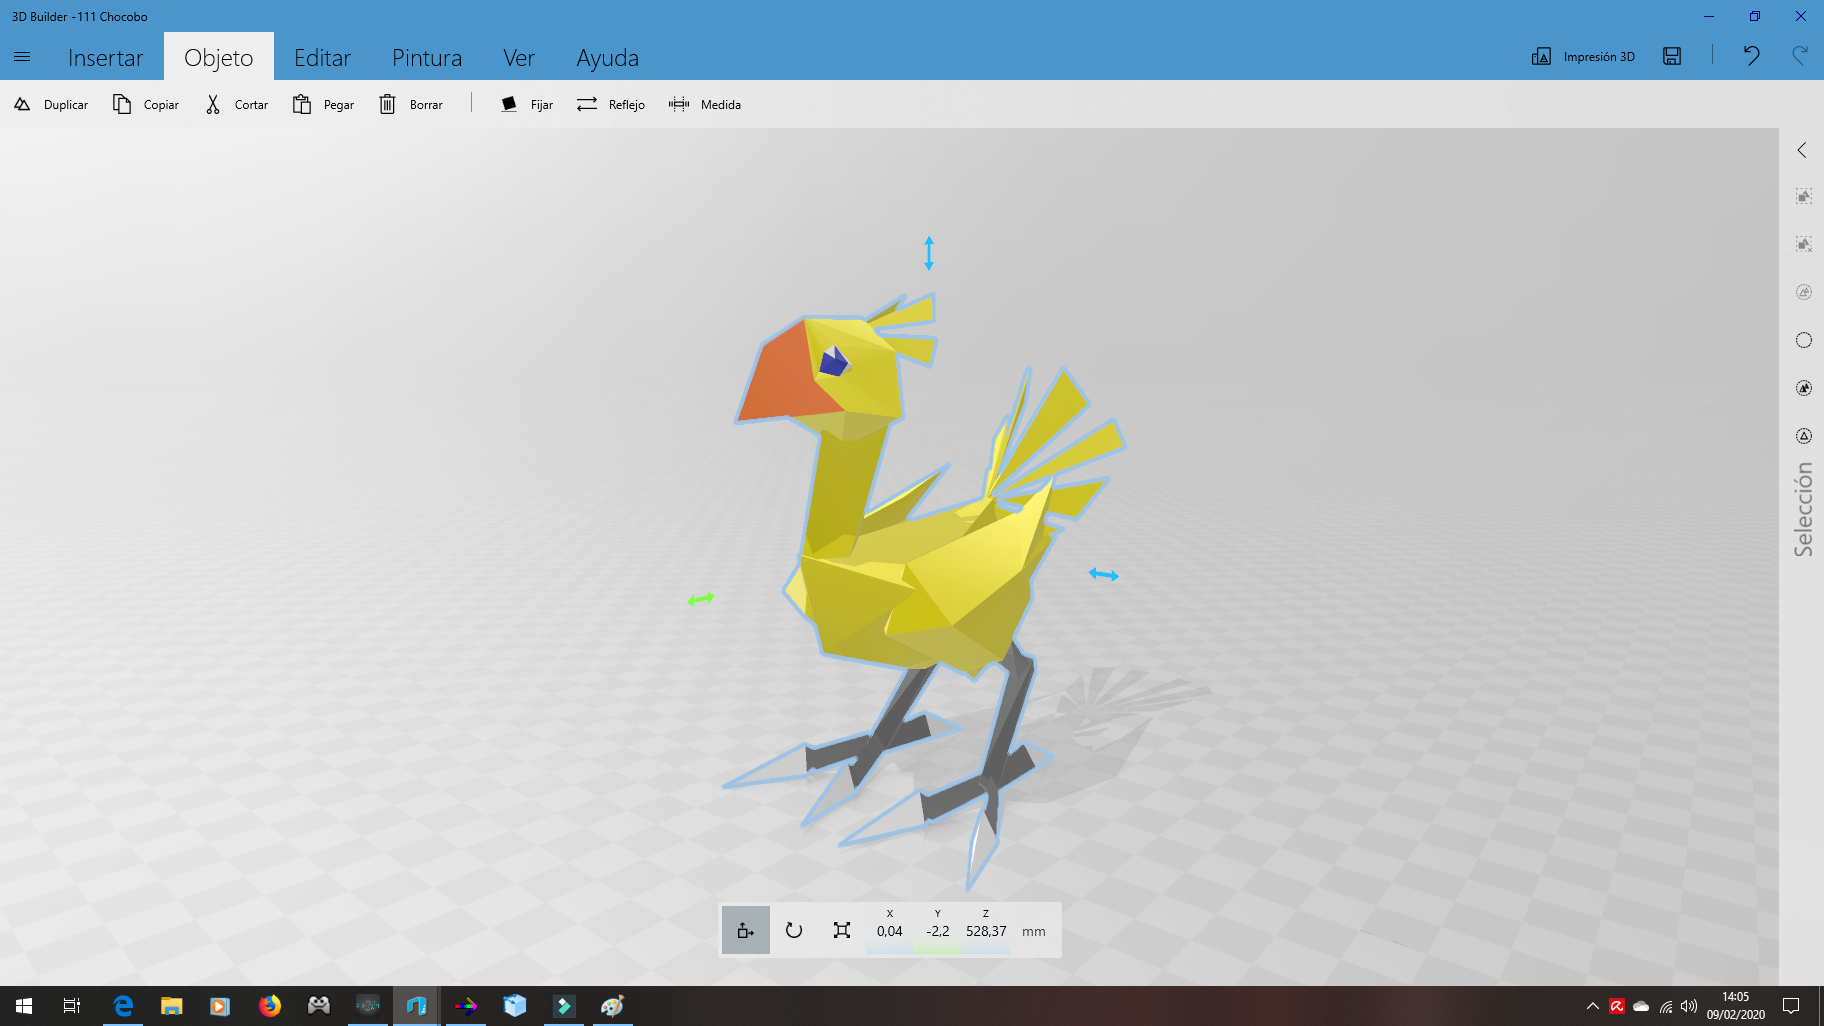Click the blue vertical move arrow handle
This screenshot has height=1026, width=1824.
929,253
